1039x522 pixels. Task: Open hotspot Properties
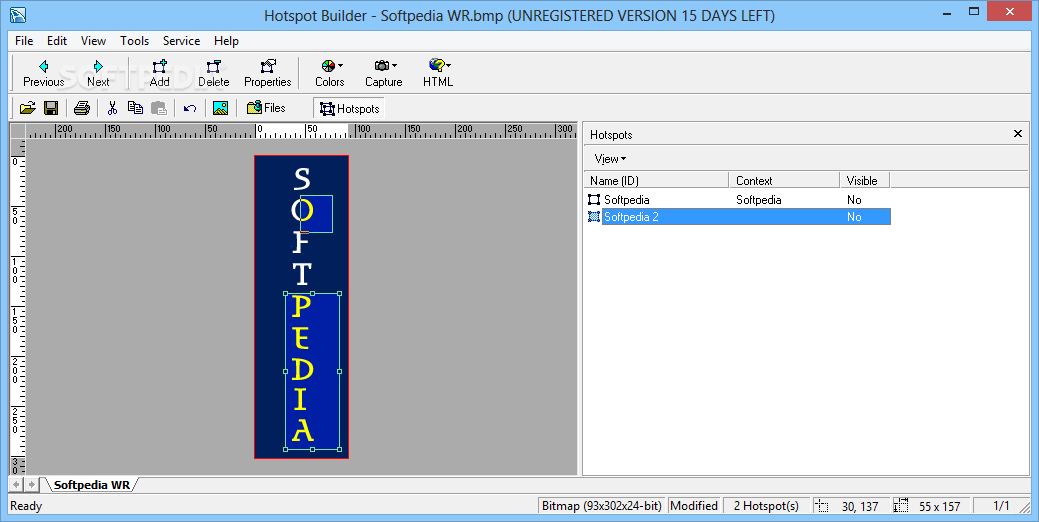(268, 73)
